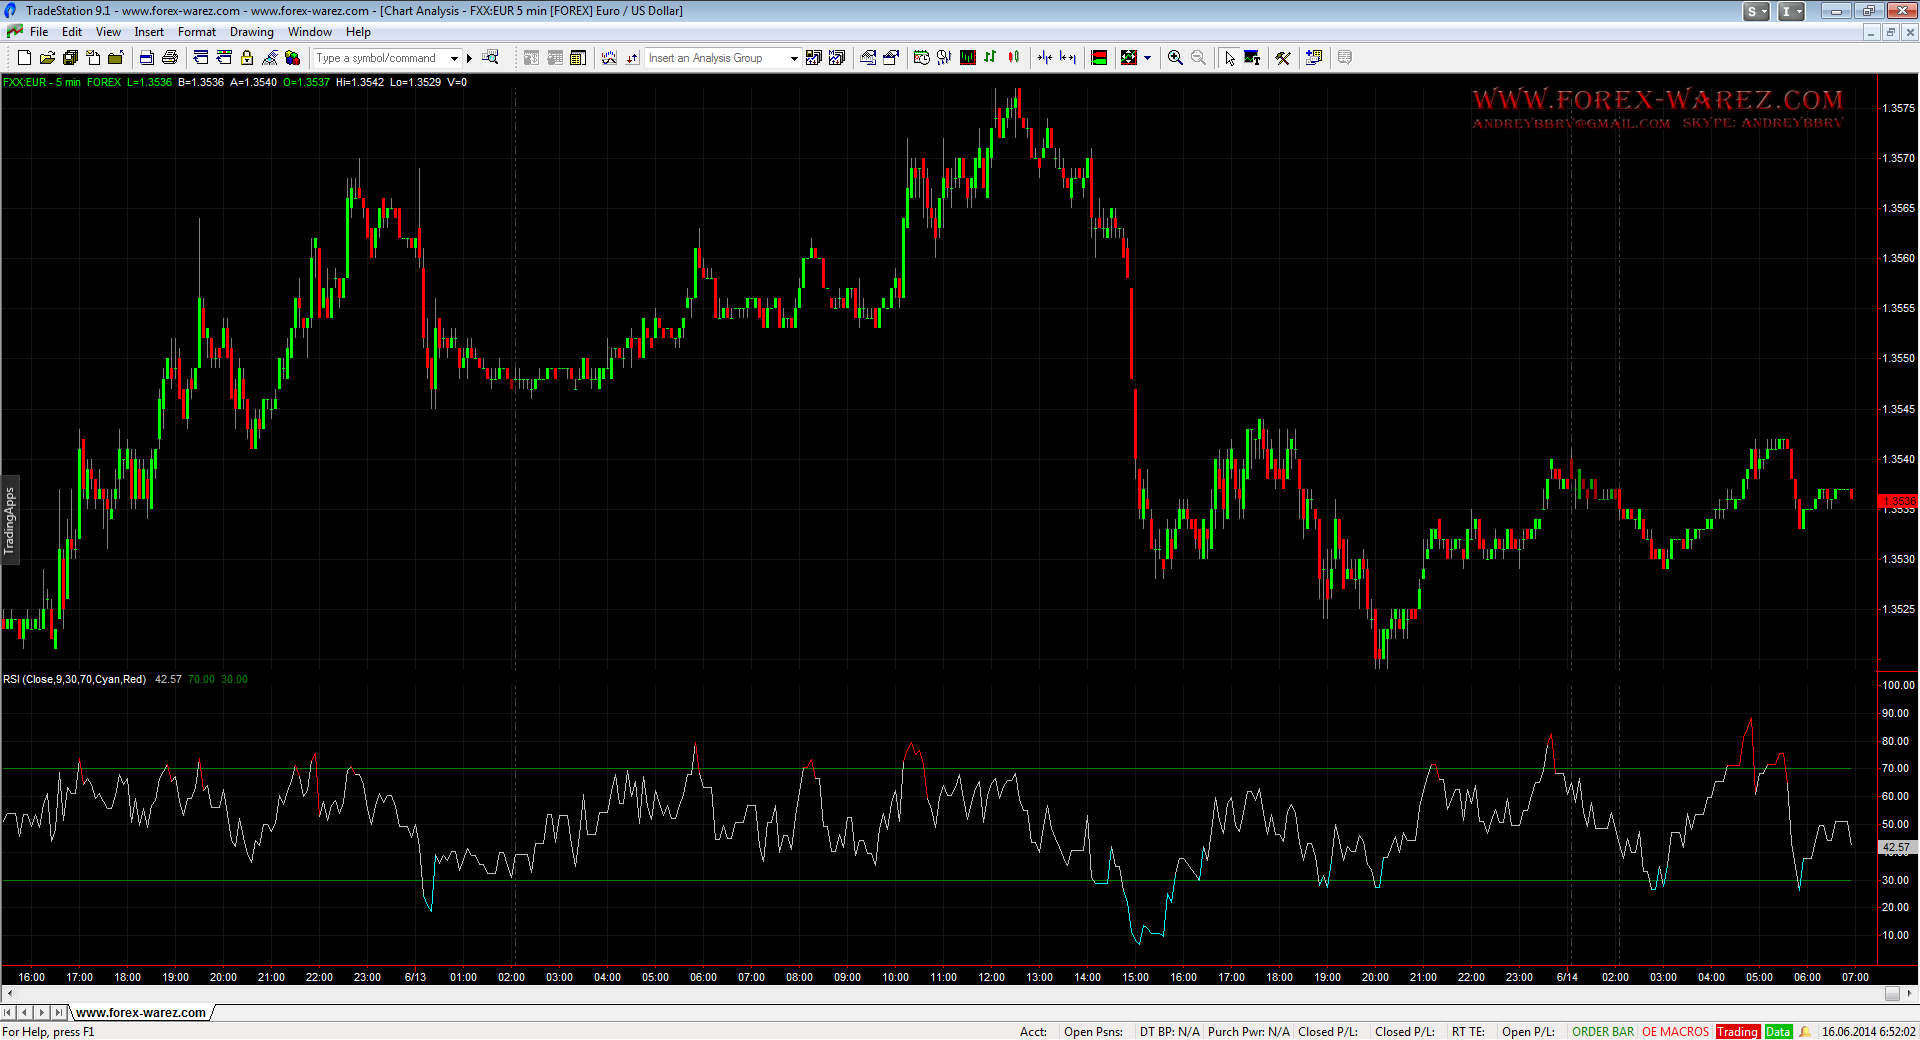Click the hammer tools icon
The width and height of the screenshot is (1920, 1040).
pos(1283,58)
